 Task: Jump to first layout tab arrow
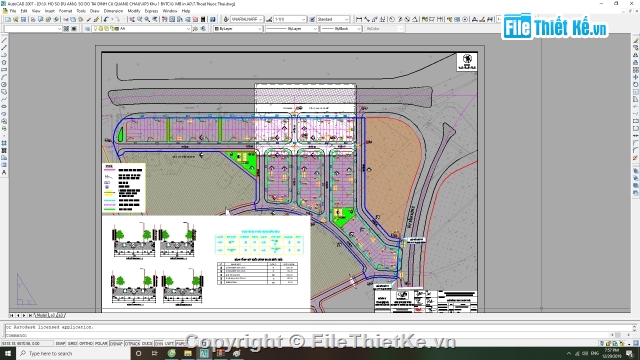coord(12,315)
